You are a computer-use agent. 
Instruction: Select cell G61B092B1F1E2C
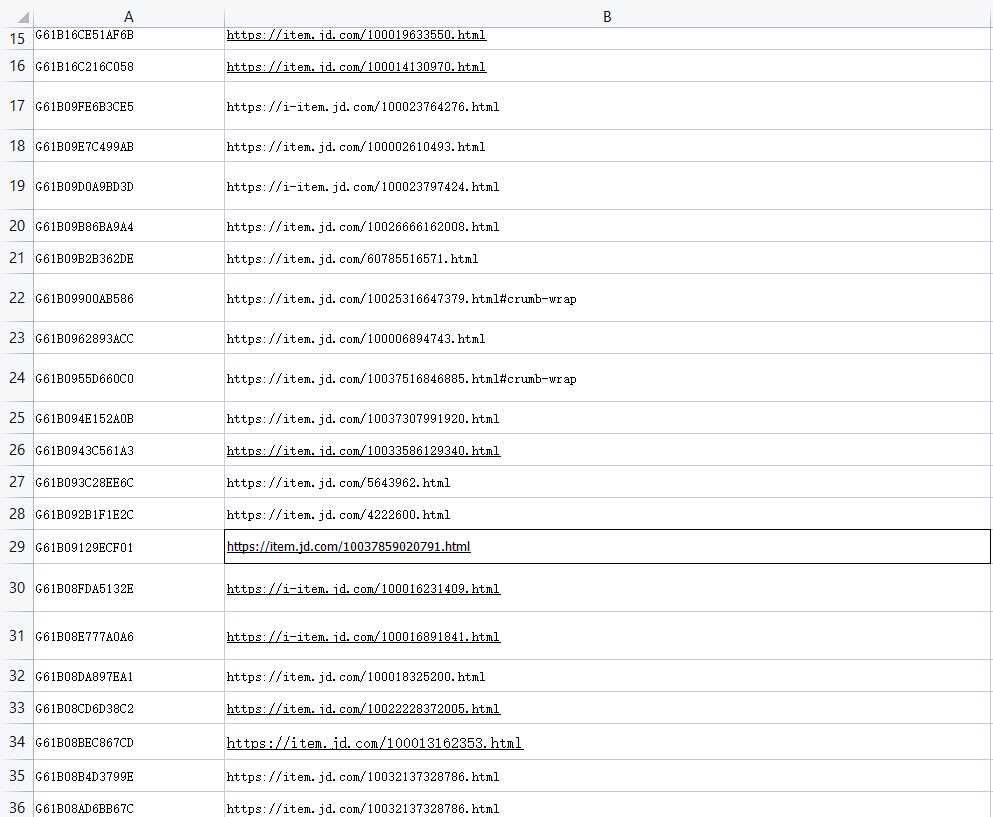pos(129,514)
